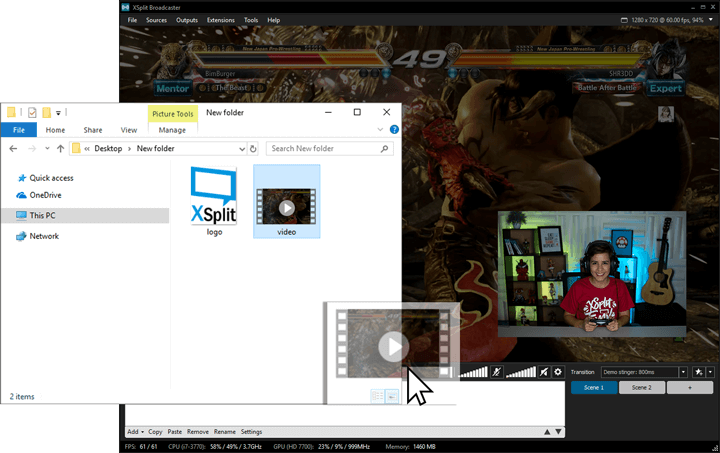Open Customize Quick Access Toolbar dropdown
Viewport: 720px width, 453px height.
58,113
